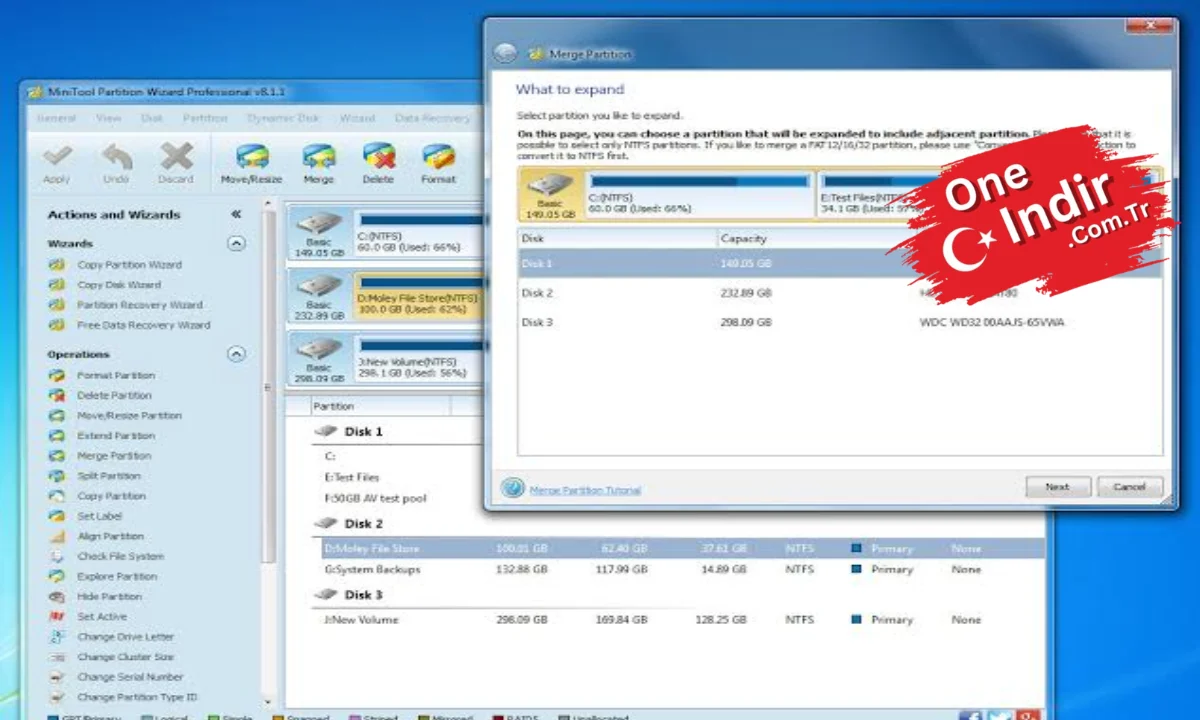This screenshot has width=1200, height=720.
Task: Select Disk 2 row in dialog list
Action: [840, 293]
